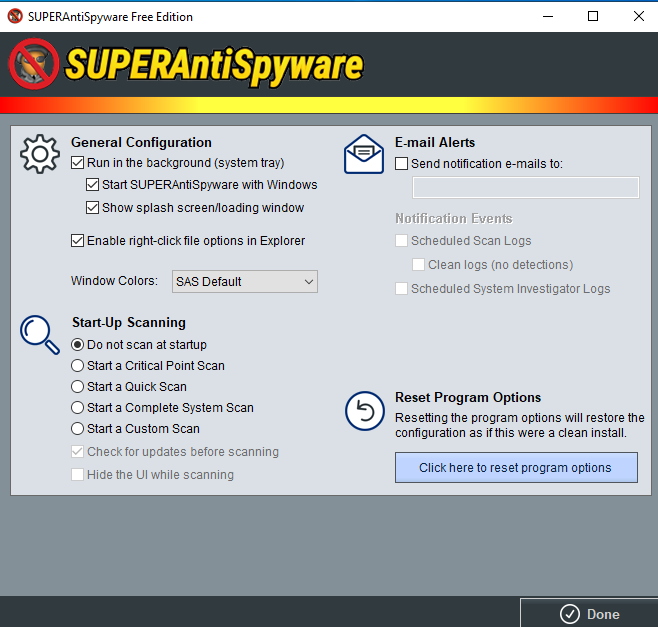This screenshot has height=627, width=658.
Task: Click the Done button
Action: click(589, 613)
